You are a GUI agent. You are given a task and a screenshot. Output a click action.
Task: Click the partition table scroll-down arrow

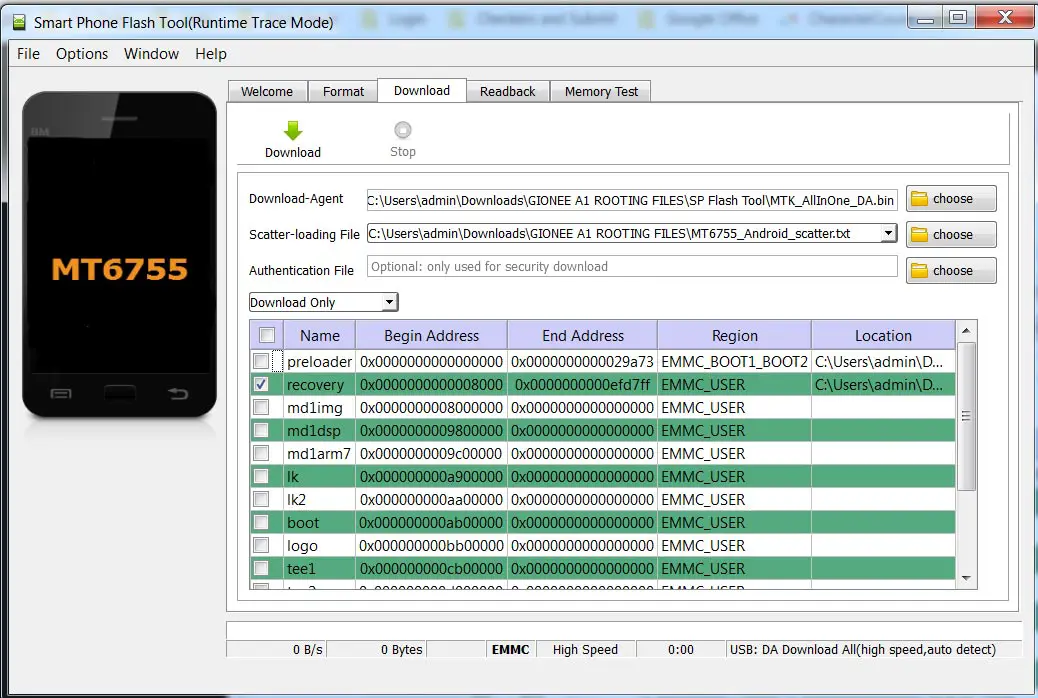tap(966, 579)
